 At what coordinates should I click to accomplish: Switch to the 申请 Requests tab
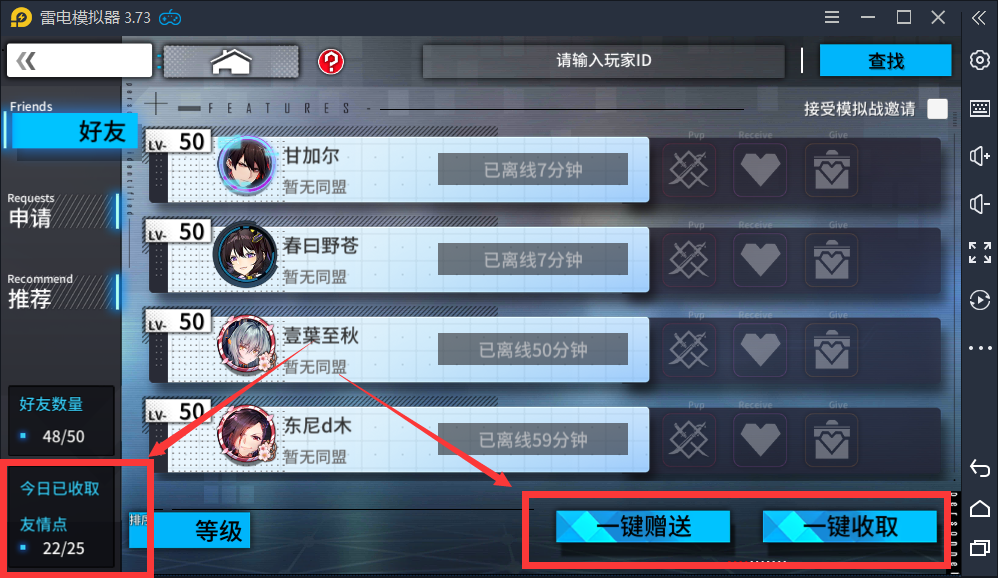pyautogui.click(x=61, y=210)
